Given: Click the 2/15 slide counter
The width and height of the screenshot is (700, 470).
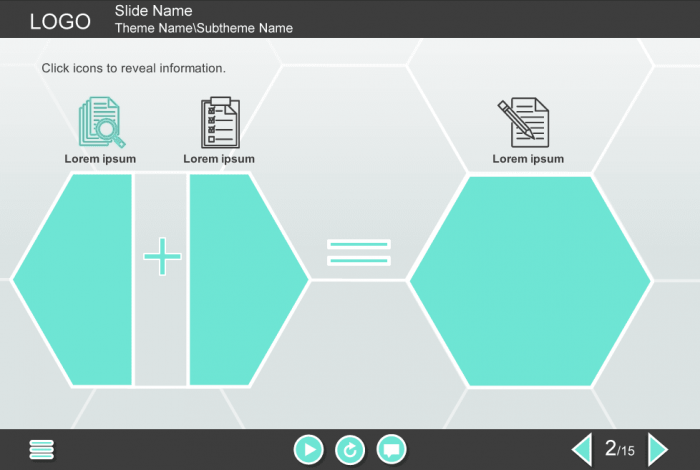Looking at the screenshot, I should [x=620, y=449].
